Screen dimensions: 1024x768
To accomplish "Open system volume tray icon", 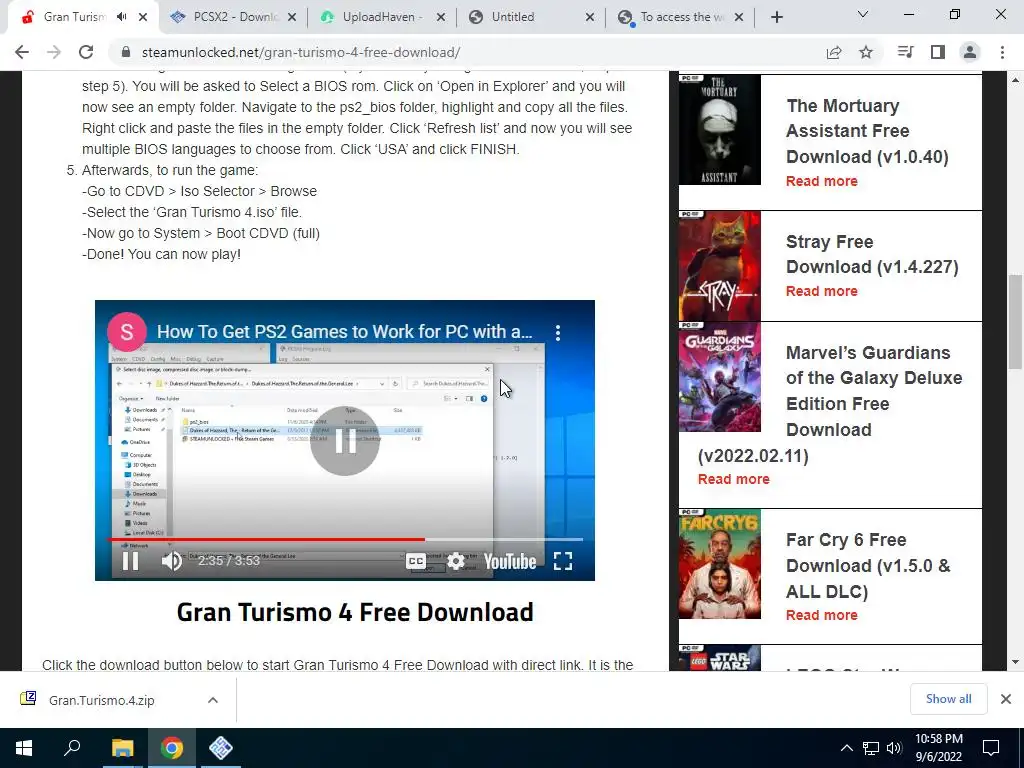I will click(x=894, y=748).
